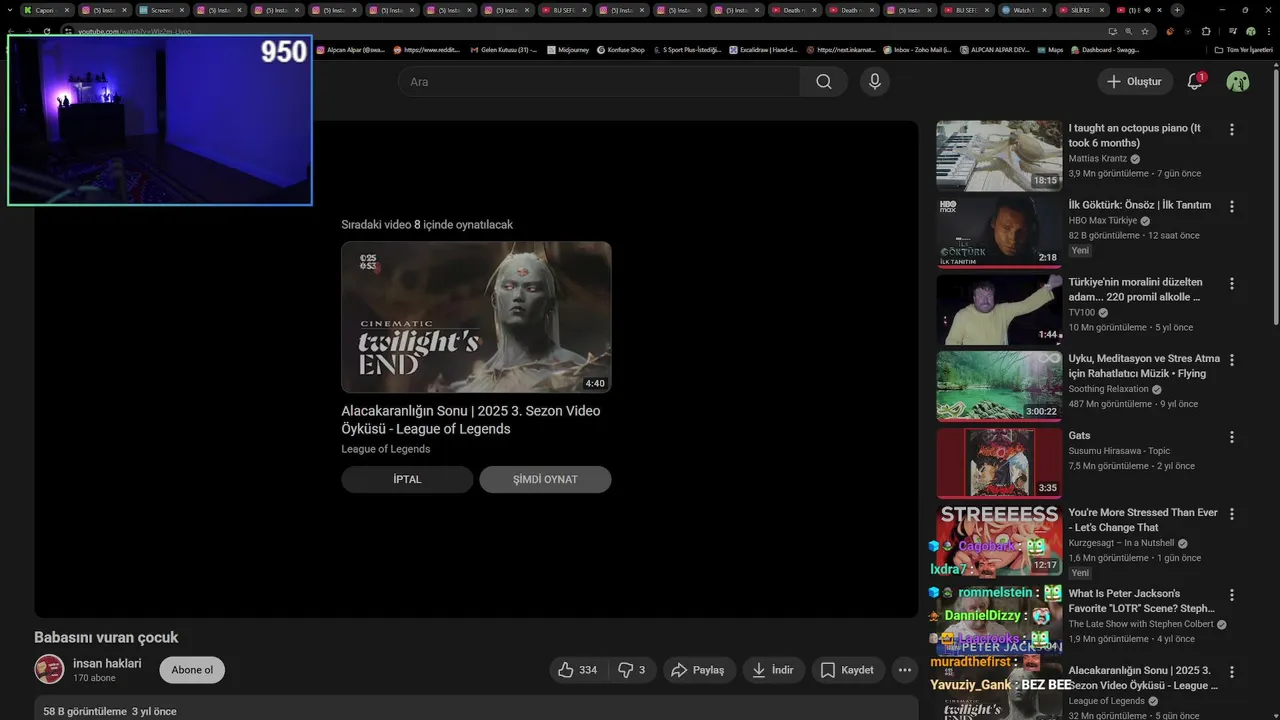Open options for İlk Göktürk video
The height and width of the screenshot is (720, 1280).
[1232, 207]
